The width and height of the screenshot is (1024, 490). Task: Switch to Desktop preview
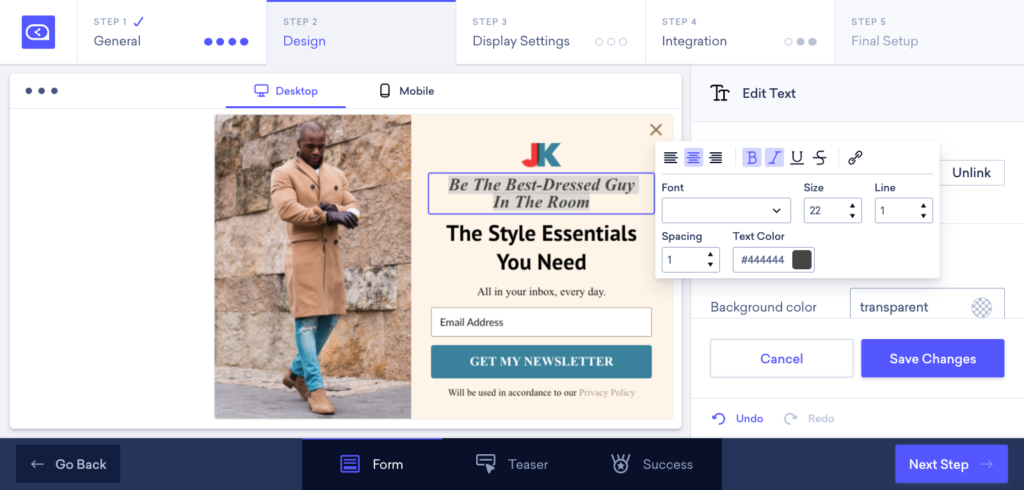tap(285, 91)
